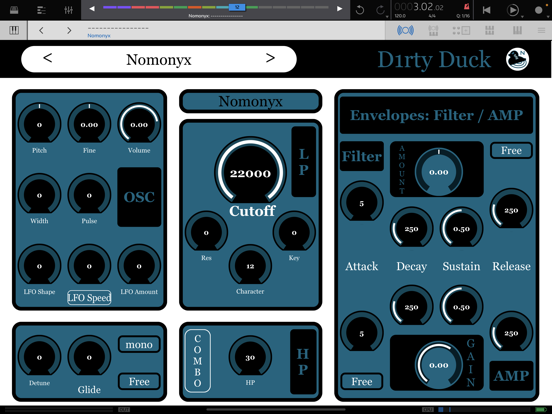
Task: Open the track inspector list icon
Action: click(41, 10)
